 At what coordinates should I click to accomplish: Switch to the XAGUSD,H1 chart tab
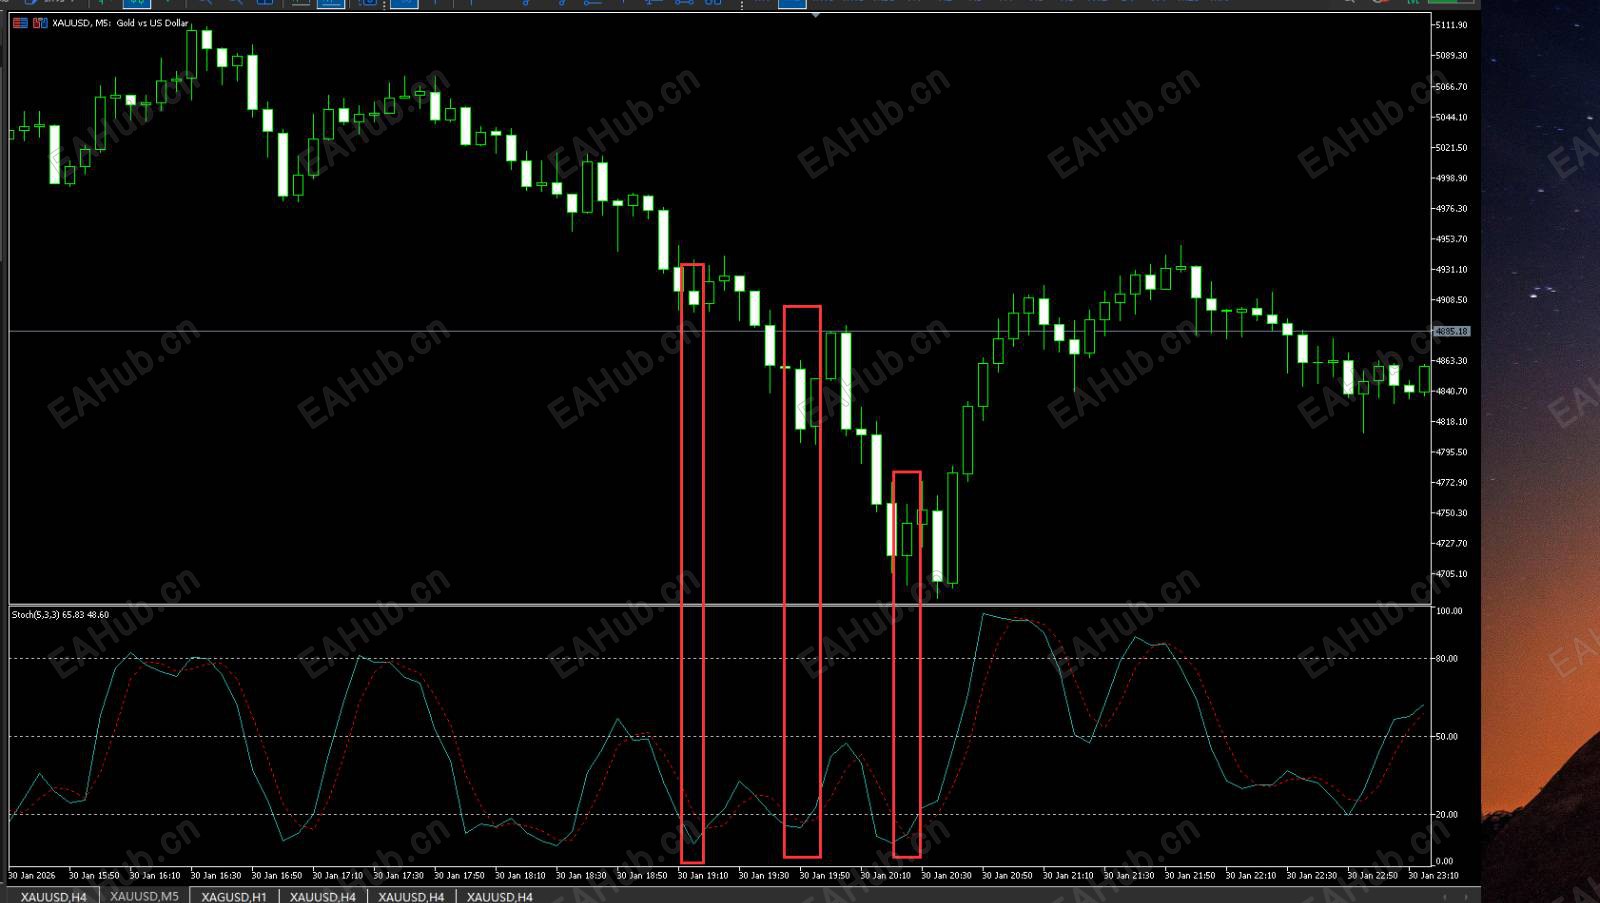[234, 896]
